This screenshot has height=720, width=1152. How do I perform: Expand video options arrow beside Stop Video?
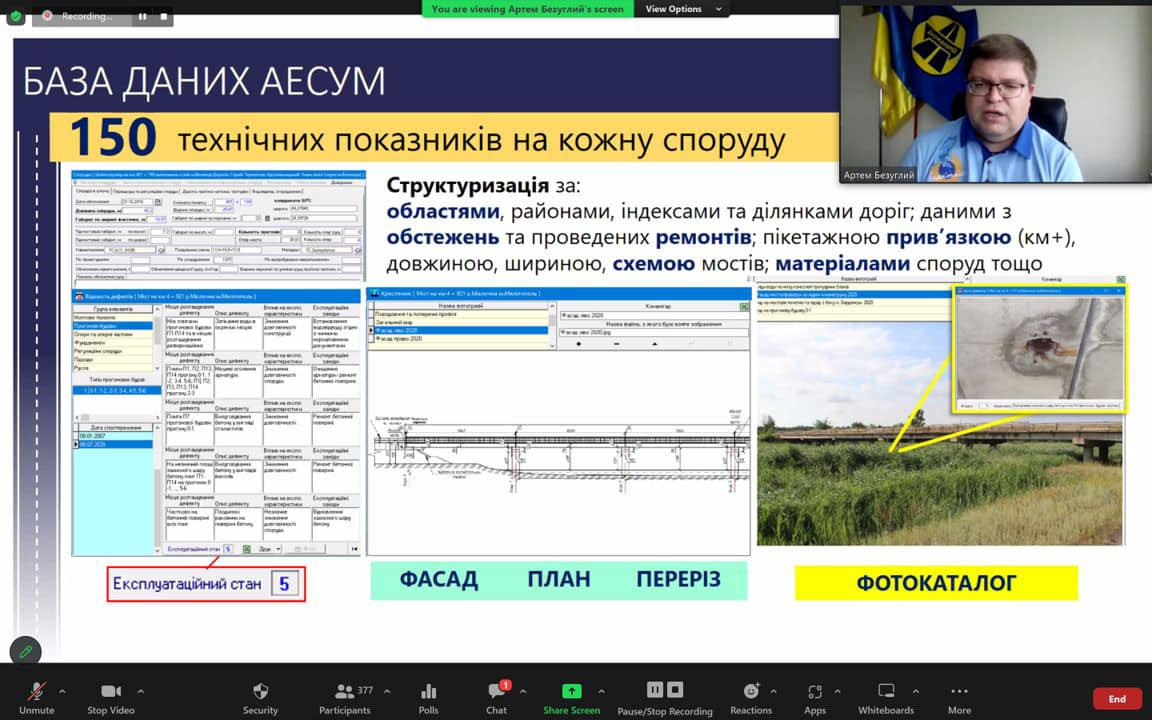[x=140, y=691]
